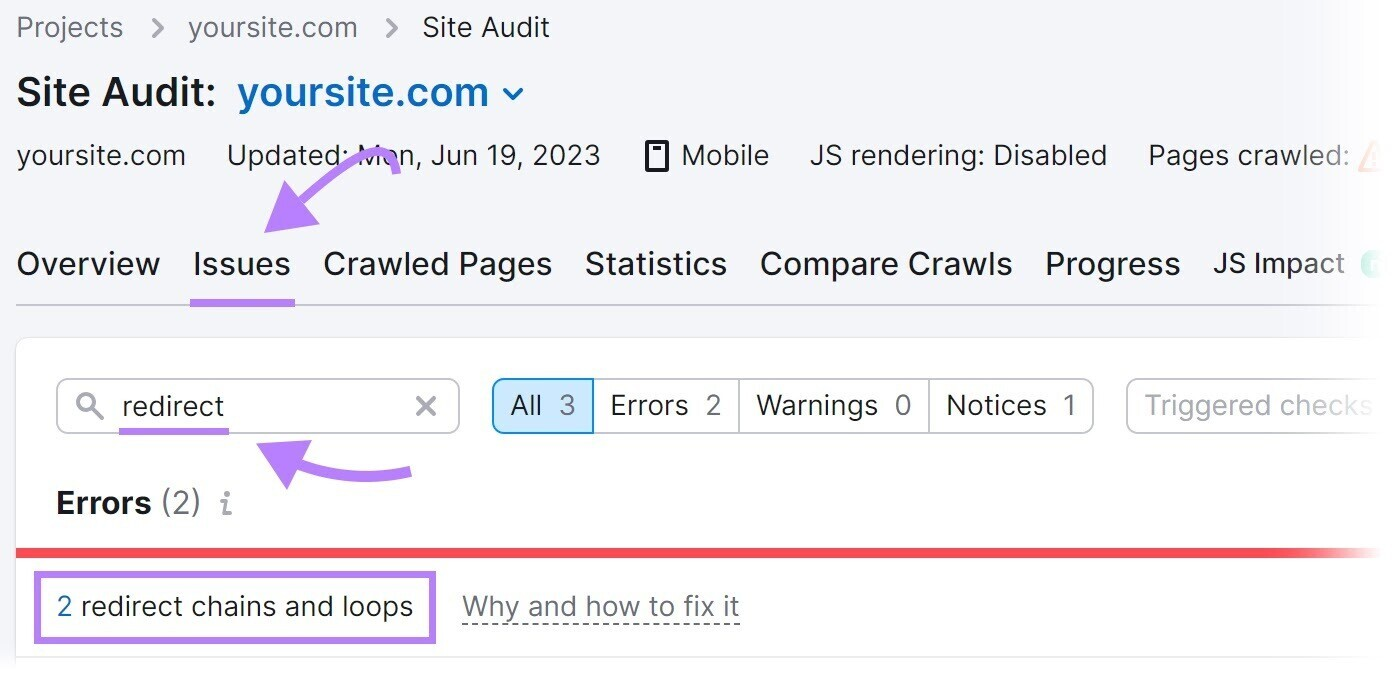View the Compare Crawls tab
Image resolution: width=1393 pixels, height=675 pixels.
(885, 264)
